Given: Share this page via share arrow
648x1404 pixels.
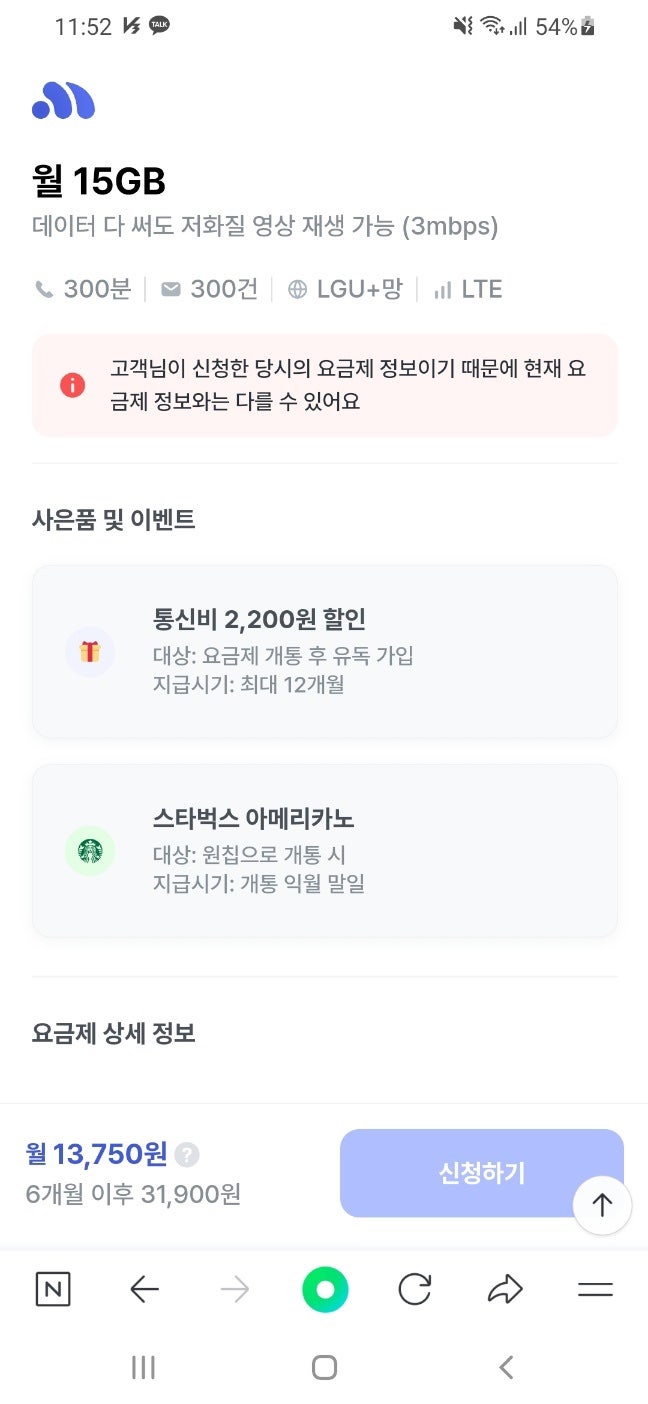Looking at the screenshot, I should 505,1290.
